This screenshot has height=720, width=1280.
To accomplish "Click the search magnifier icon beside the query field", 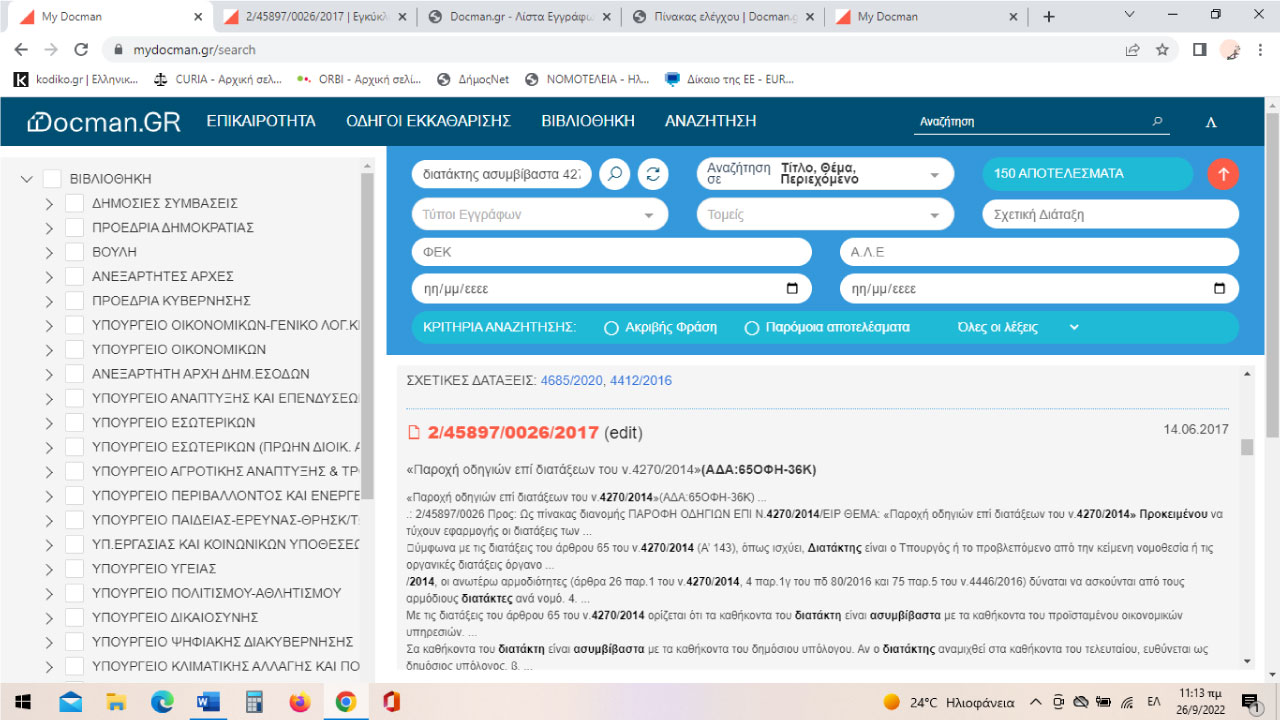I will click(x=614, y=173).
